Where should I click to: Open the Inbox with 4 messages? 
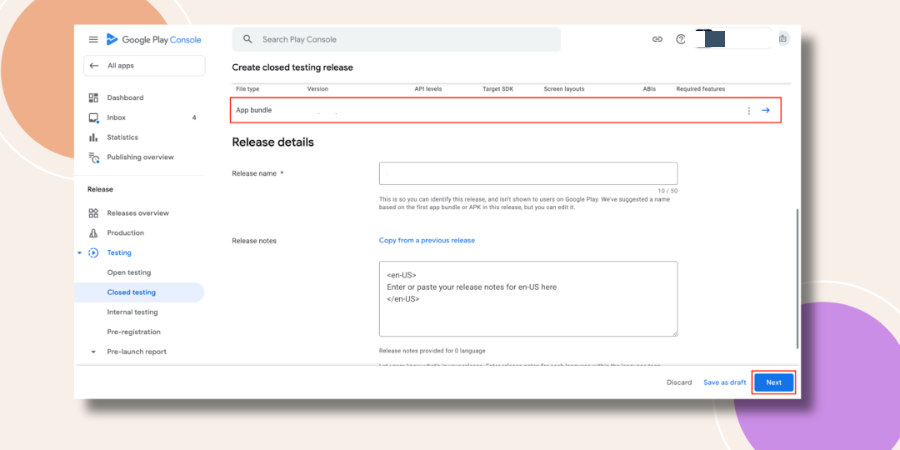(142, 118)
